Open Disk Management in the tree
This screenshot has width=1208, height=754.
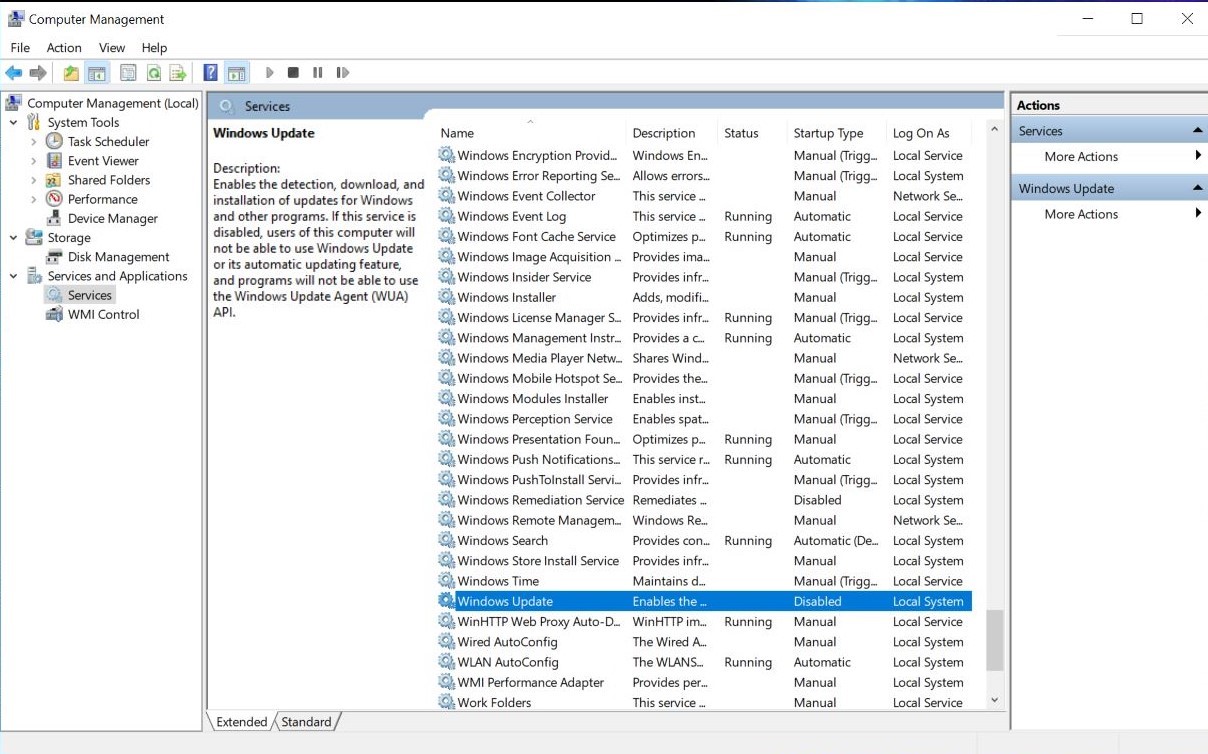[118, 257]
